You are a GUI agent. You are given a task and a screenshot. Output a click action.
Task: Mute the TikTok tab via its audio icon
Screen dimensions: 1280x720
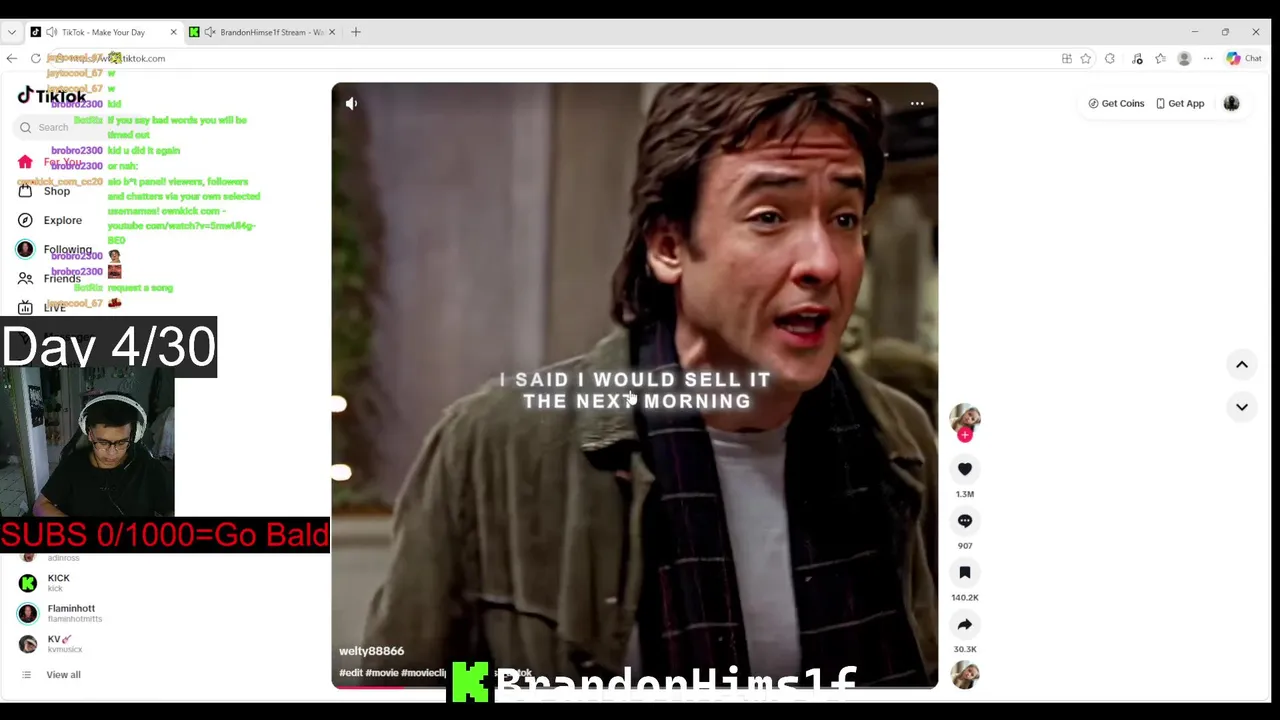tap(51, 32)
